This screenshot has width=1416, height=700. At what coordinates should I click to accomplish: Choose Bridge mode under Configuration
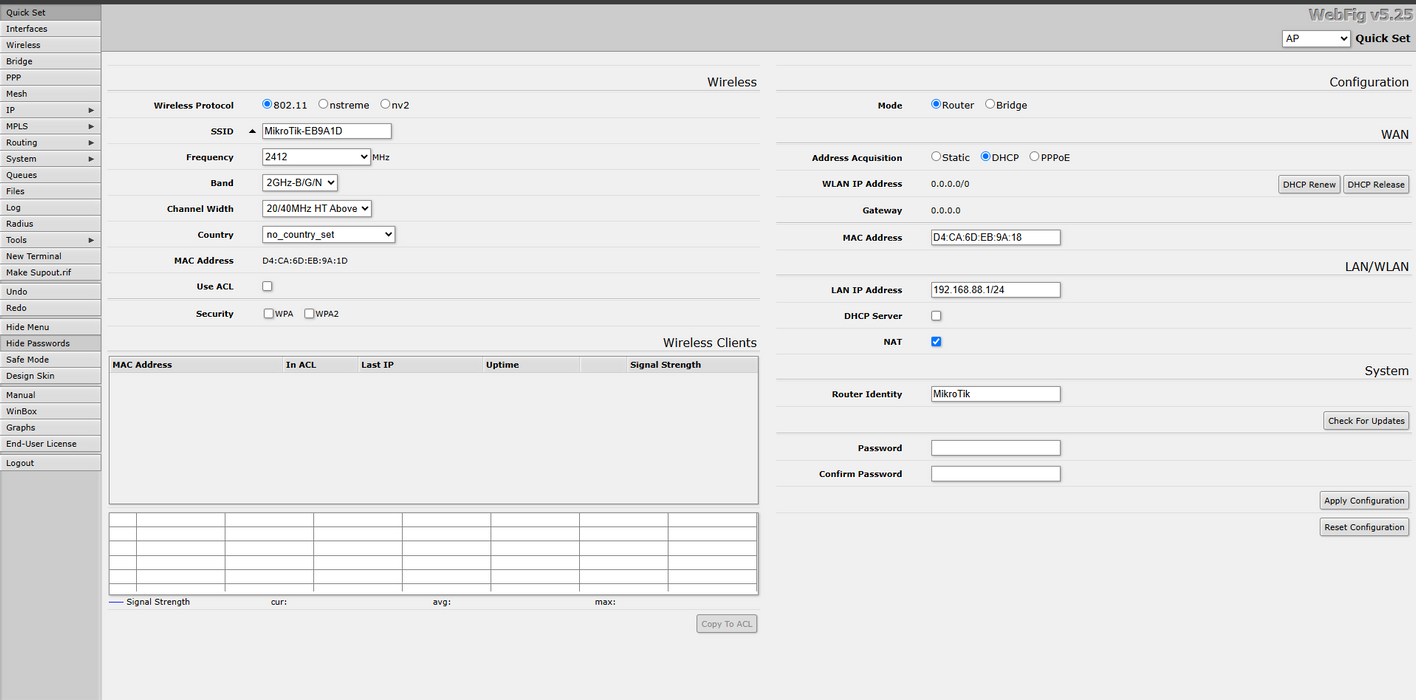[x=990, y=104]
